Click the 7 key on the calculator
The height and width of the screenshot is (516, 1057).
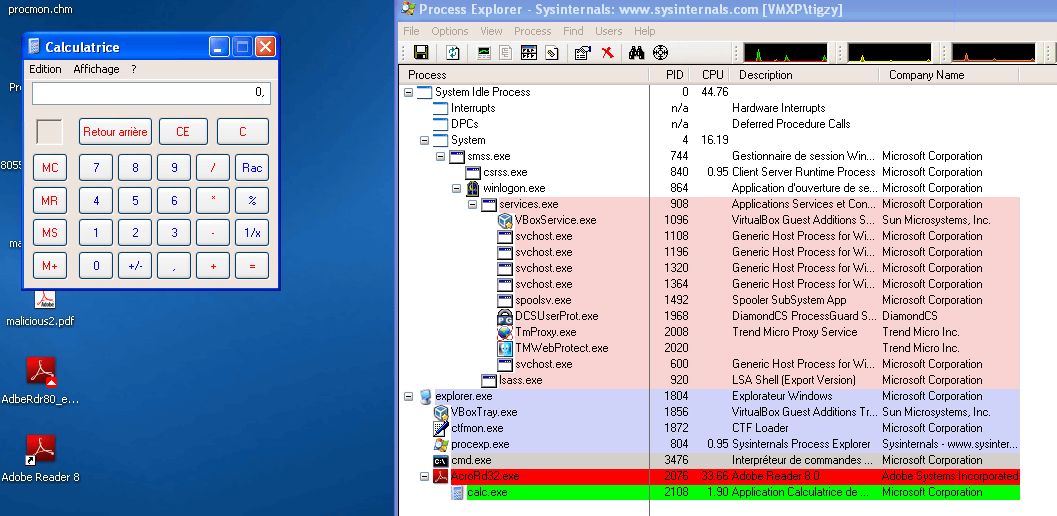[96, 168]
